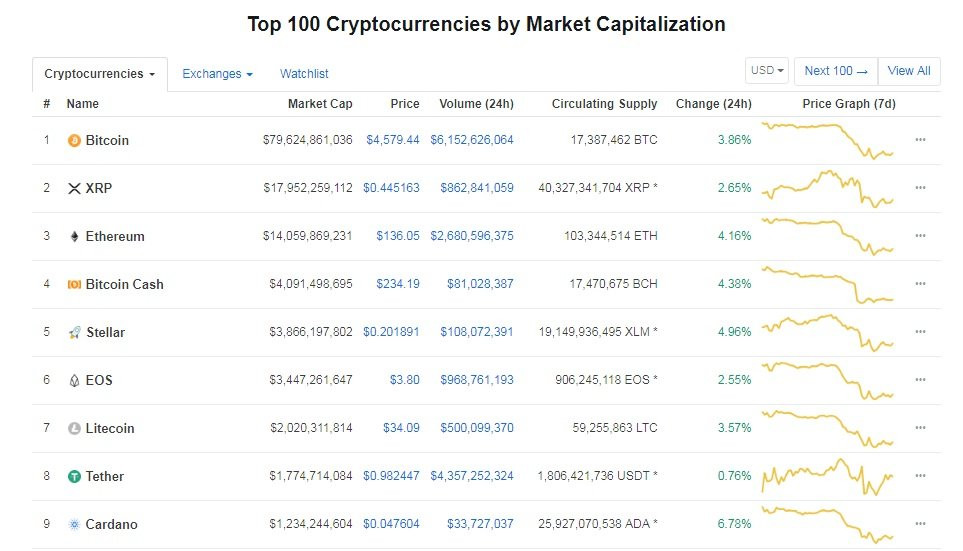Sort table by Market Cap column header
Viewport: 963px width, 551px height.
320,104
